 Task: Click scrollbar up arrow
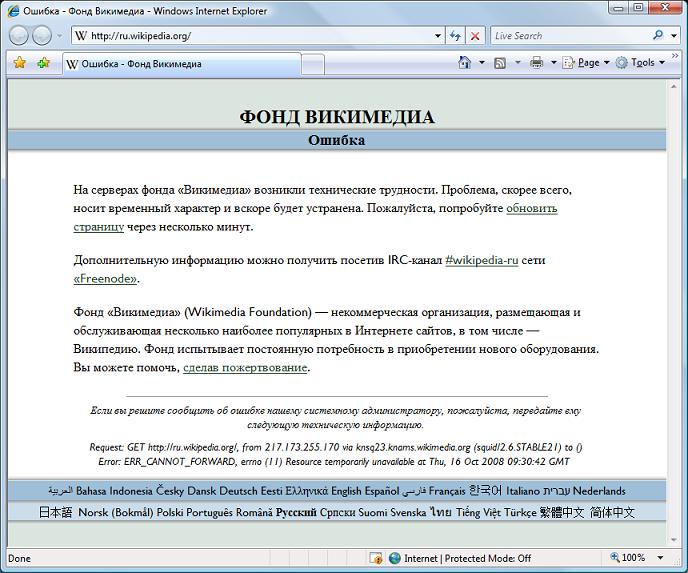tap(673, 87)
